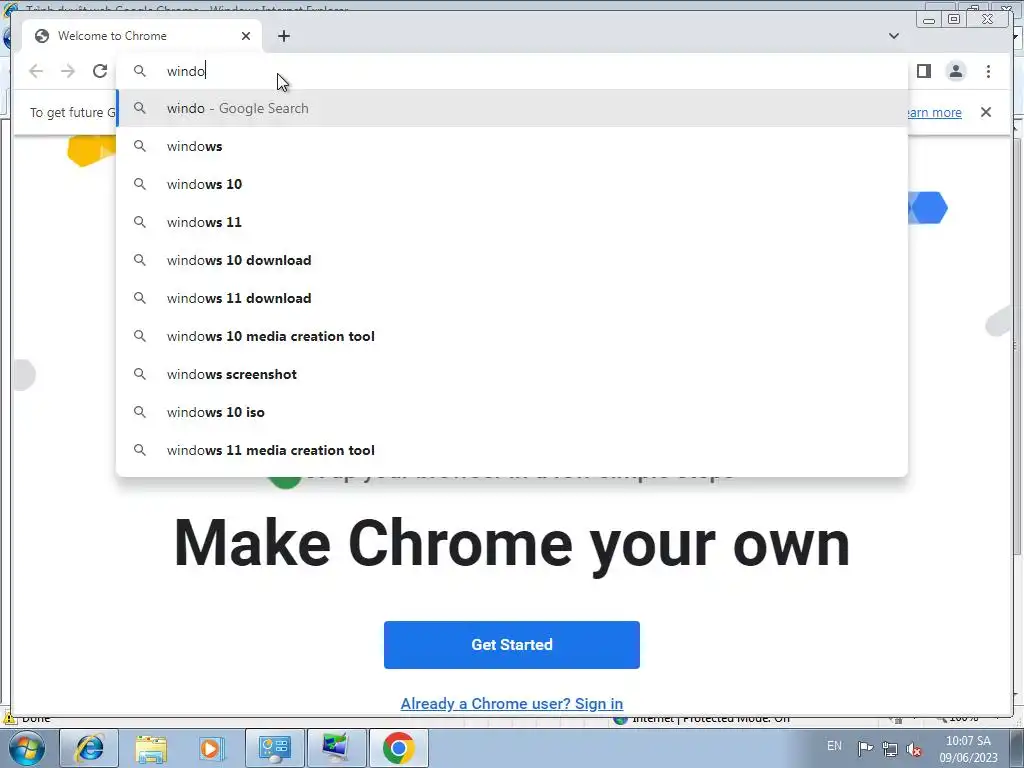Go back with the back arrow
The image size is (1024, 768).
pyautogui.click(x=36, y=71)
